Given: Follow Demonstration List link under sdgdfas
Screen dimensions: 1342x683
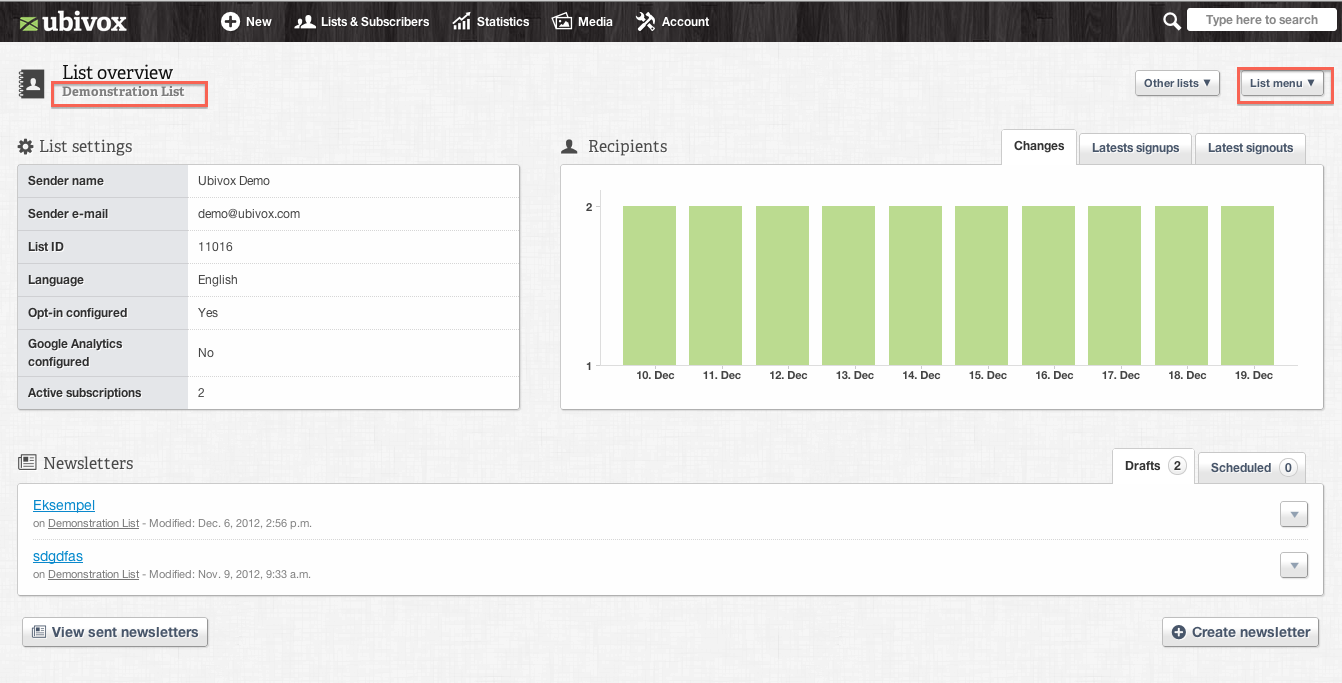Looking at the screenshot, I should pyautogui.click(x=93, y=574).
